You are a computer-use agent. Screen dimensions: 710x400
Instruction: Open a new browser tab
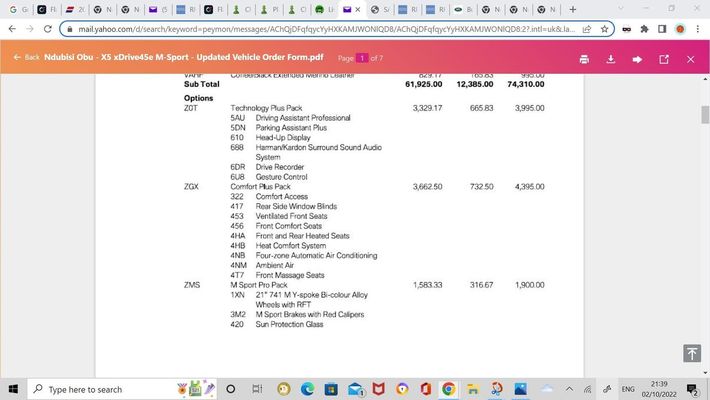[x=573, y=9]
